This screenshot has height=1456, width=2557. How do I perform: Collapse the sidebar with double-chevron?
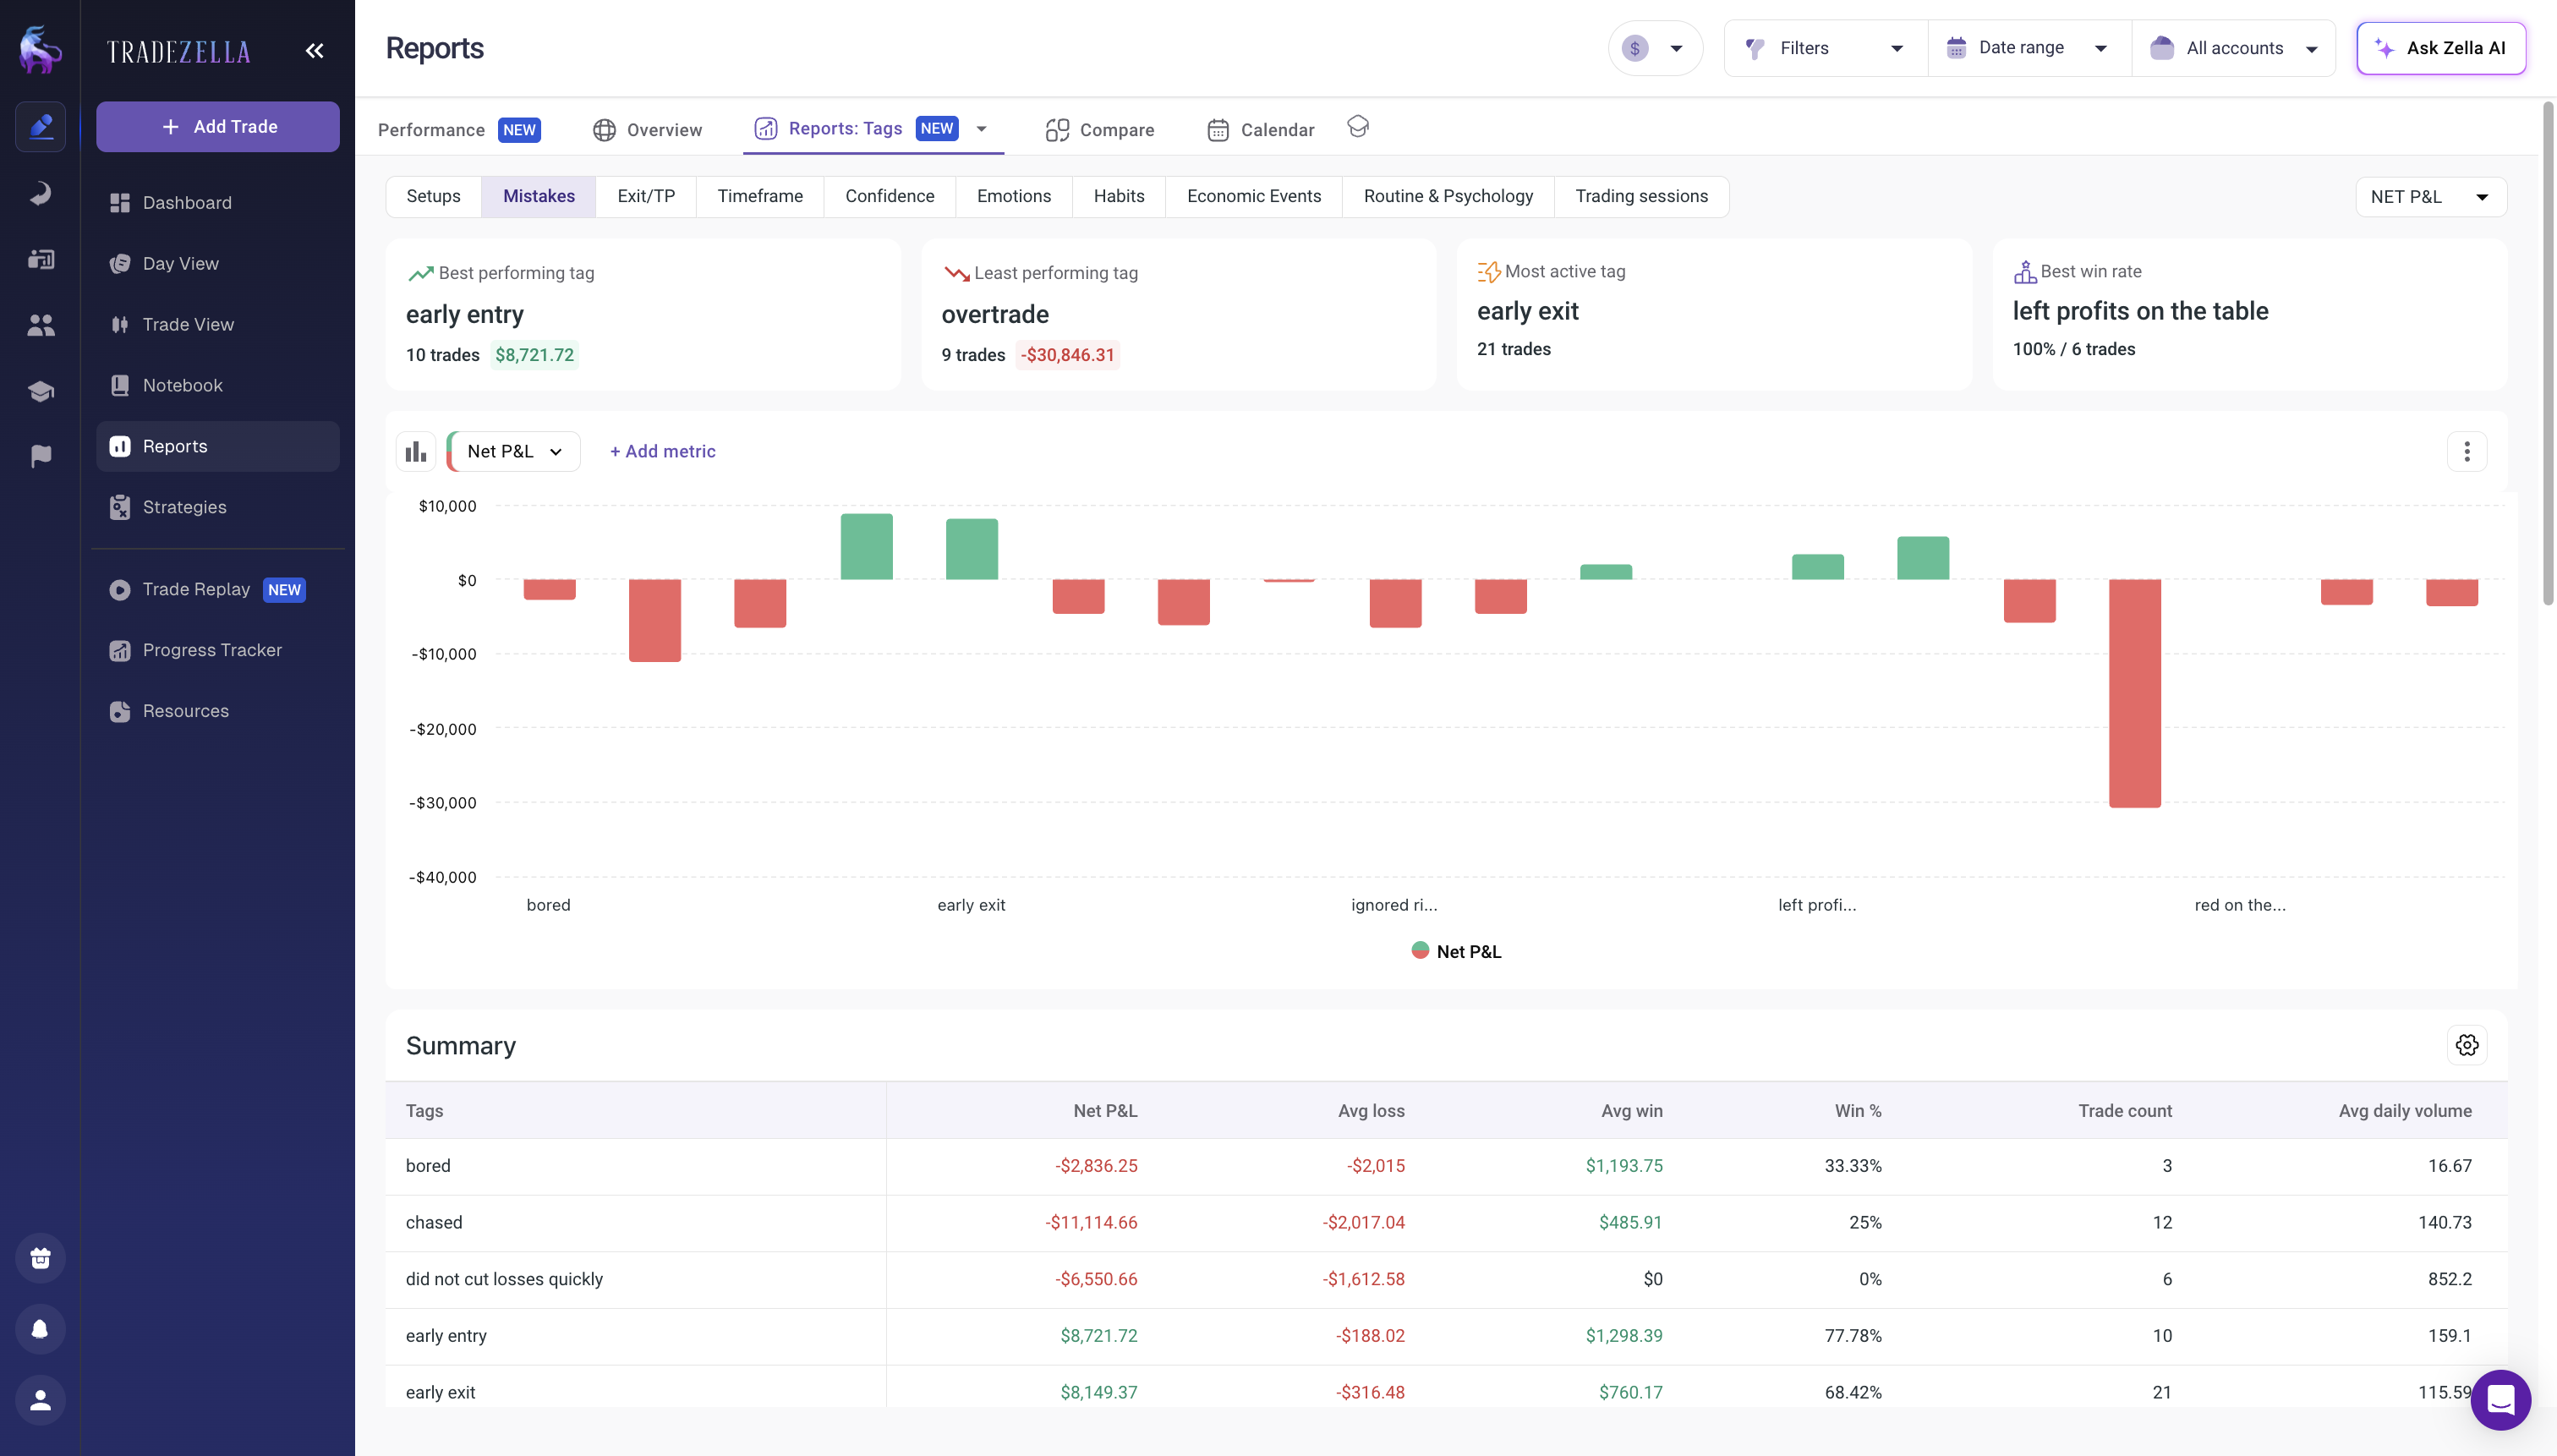click(x=314, y=50)
